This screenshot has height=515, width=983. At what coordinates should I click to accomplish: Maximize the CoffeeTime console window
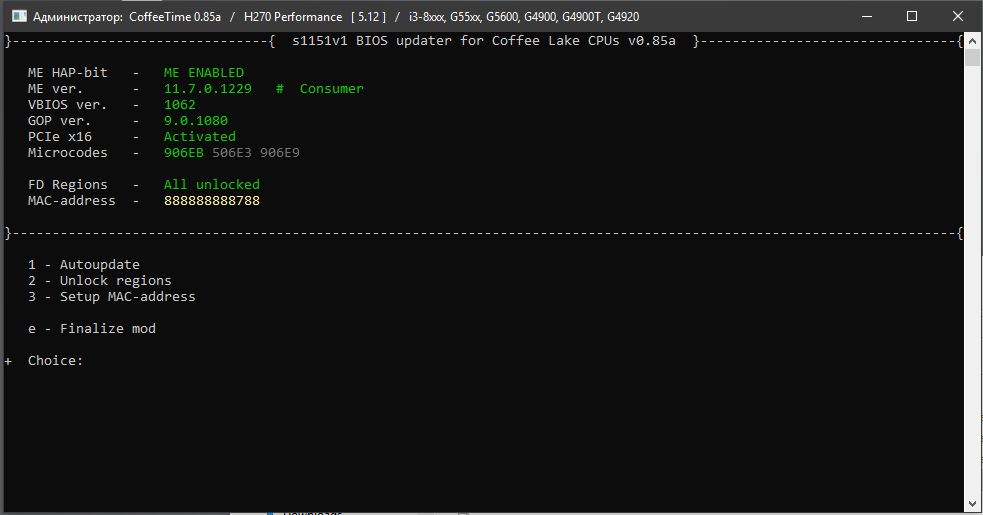912,16
